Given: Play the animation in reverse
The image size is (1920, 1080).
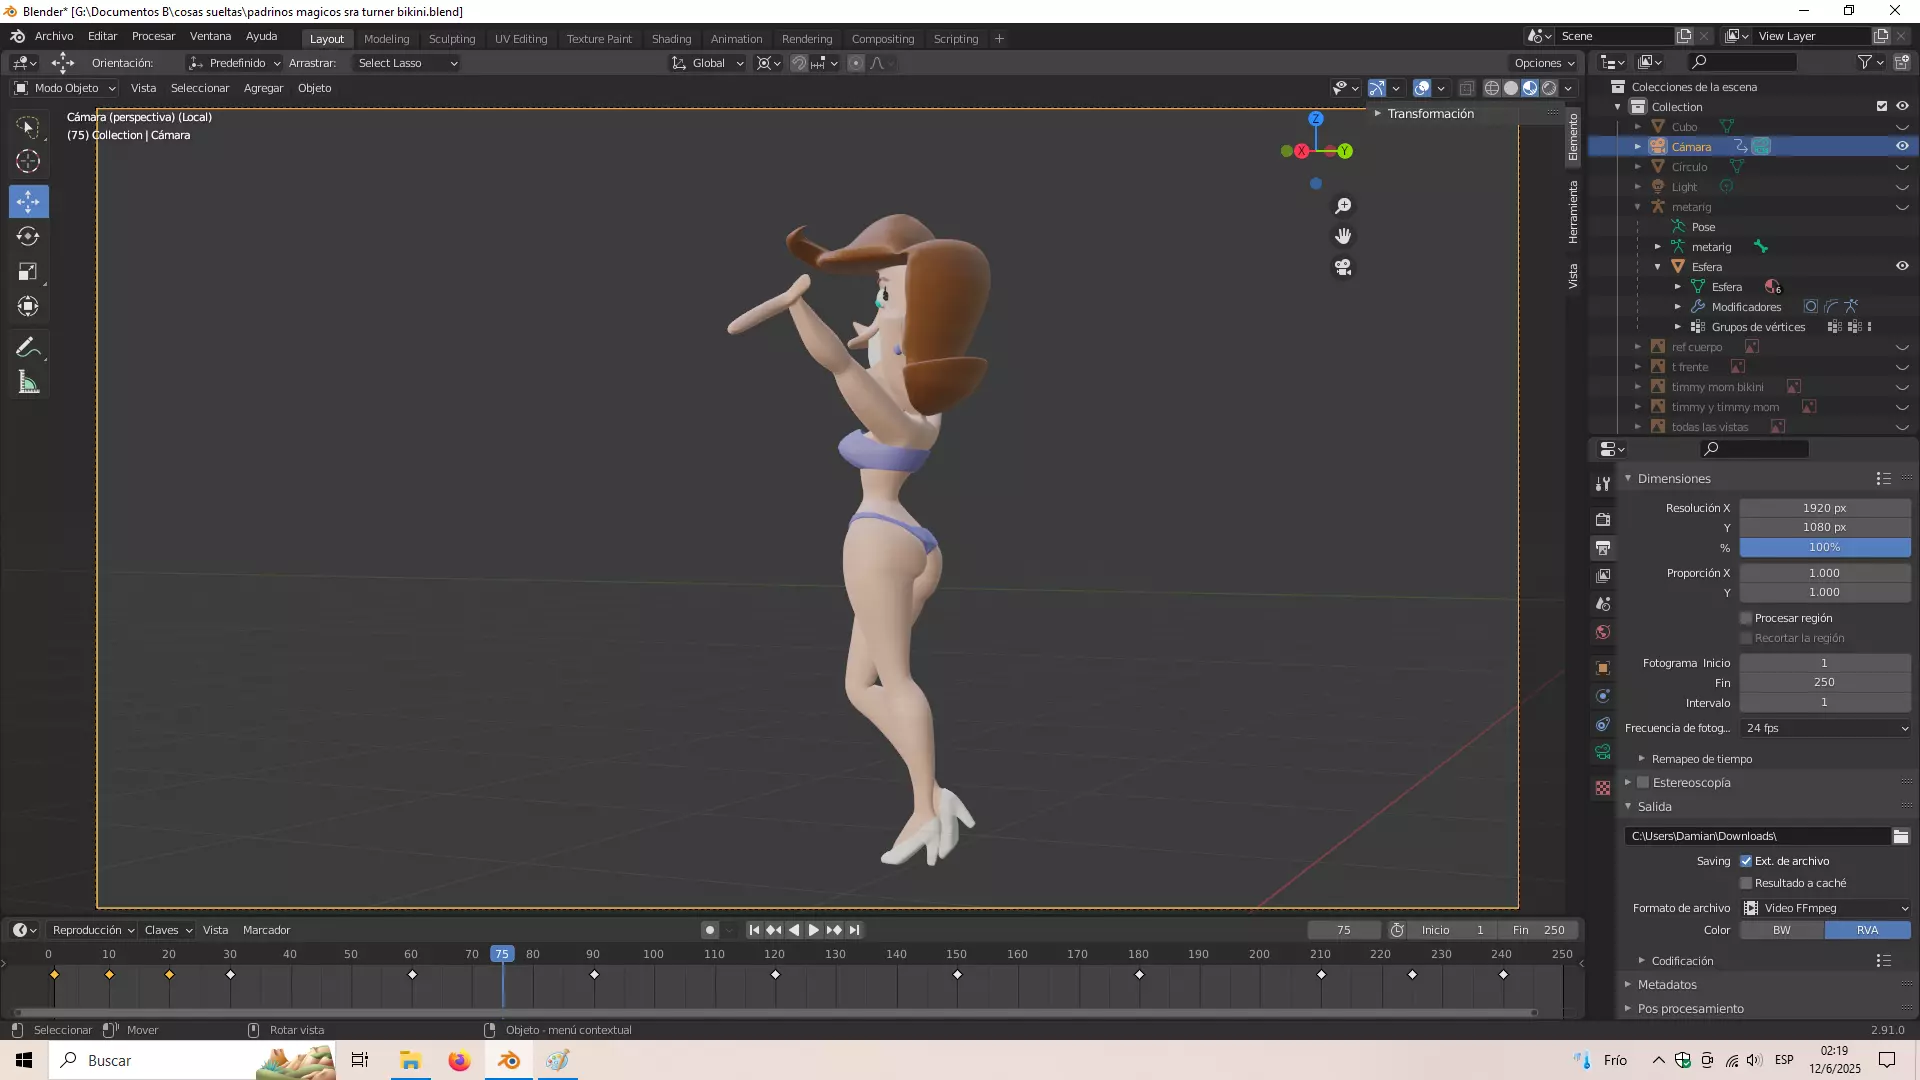Looking at the screenshot, I should (794, 930).
